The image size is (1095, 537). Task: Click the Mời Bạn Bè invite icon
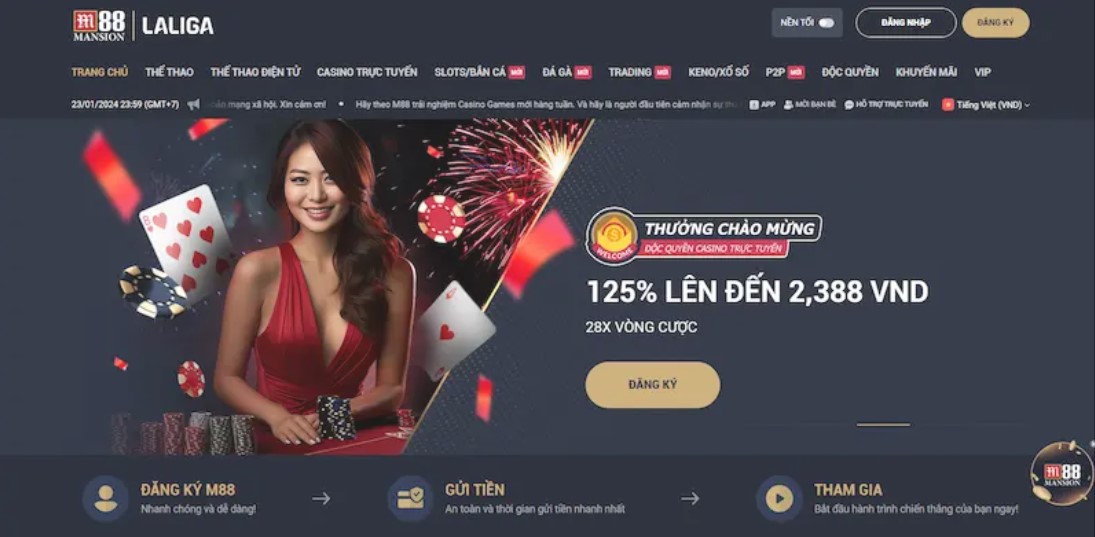point(788,105)
